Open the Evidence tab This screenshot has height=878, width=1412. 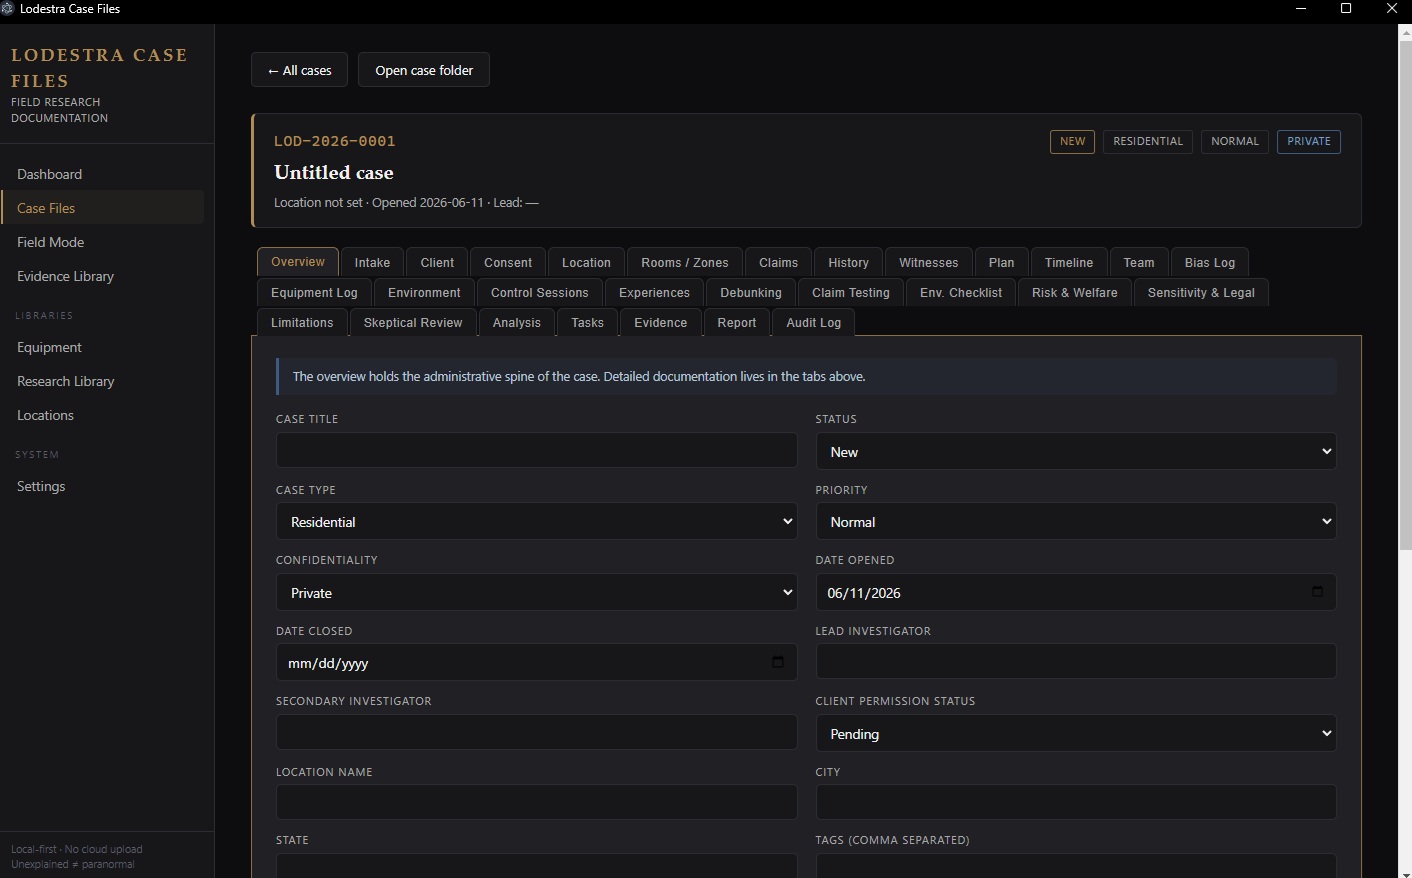[661, 322]
